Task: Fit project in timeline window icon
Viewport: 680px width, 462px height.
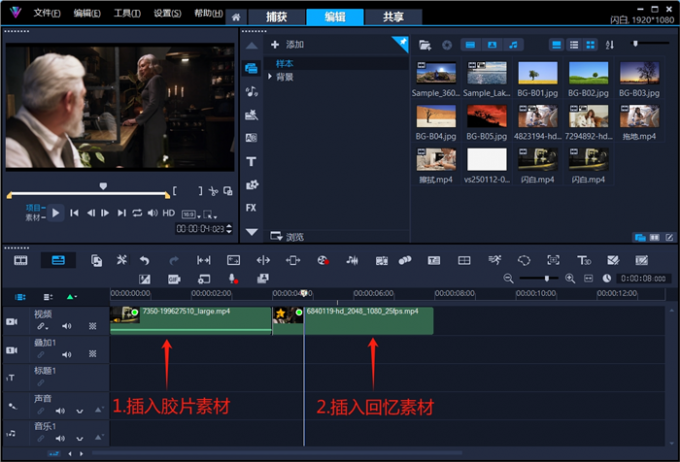Action: 588,279
